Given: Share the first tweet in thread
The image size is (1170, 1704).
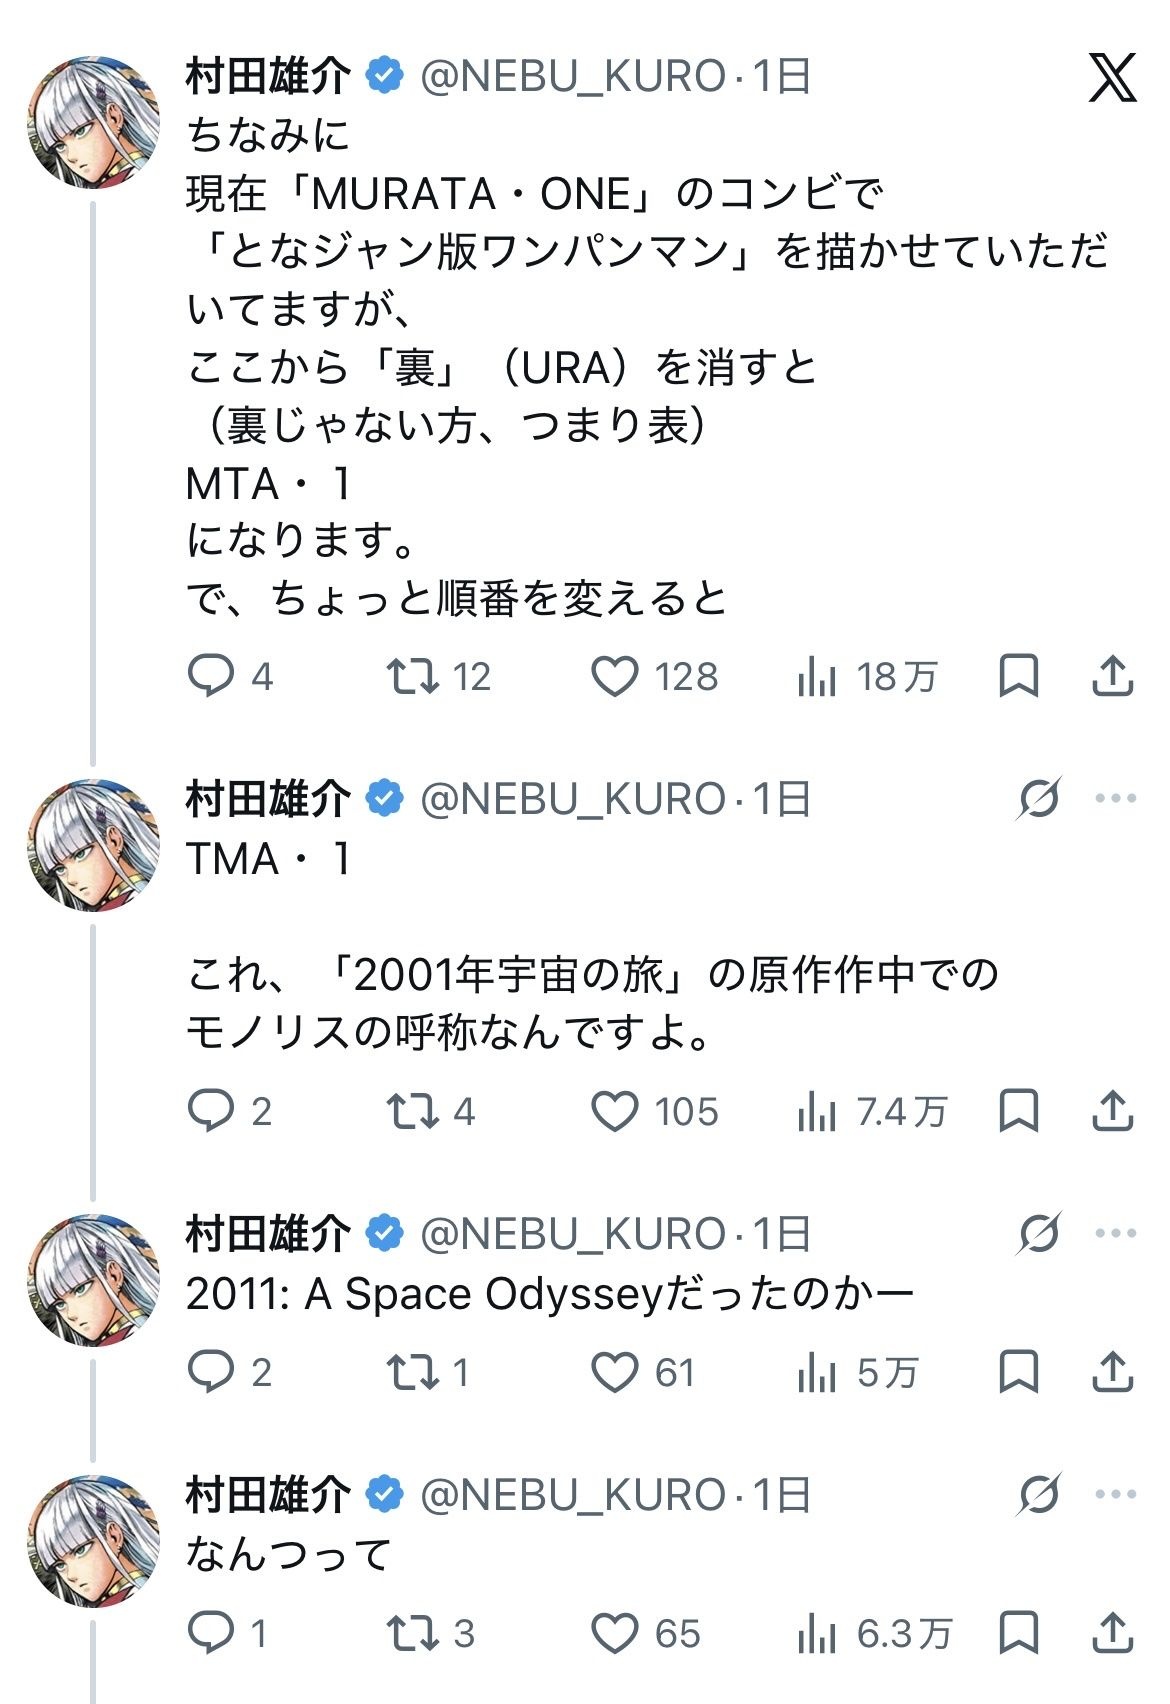Looking at the screenshot, I should [x=1112, y=676].
